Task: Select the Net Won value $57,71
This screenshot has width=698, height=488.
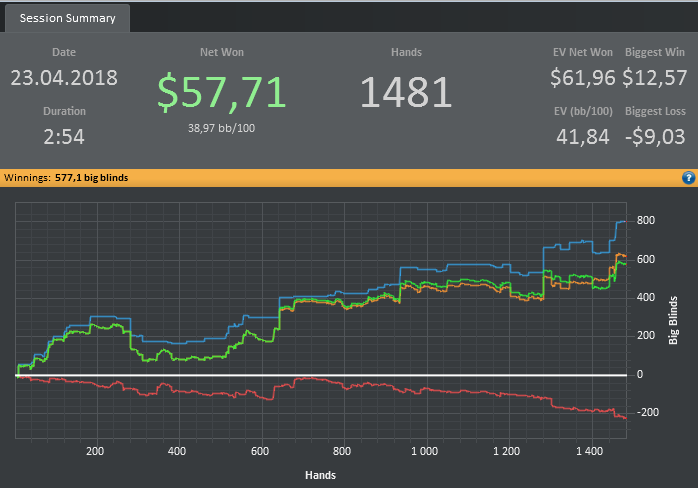Action: pyautogui.click(x=221, y=93)
